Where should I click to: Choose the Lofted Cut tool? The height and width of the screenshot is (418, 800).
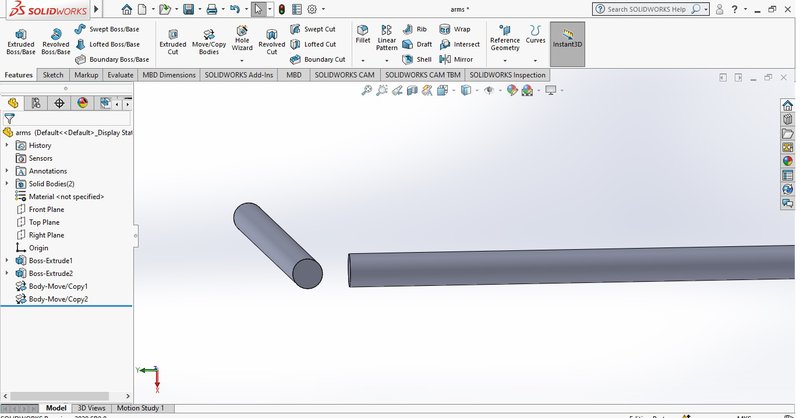coord(313,44)
